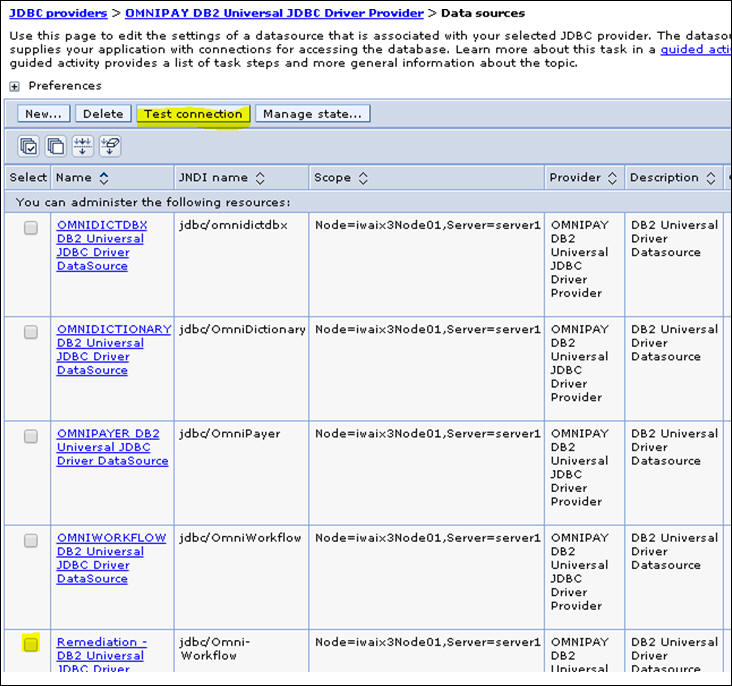Open the OMNIWORKFLOW DB2 Universal DataSource link
732x686 pixels.
pos(111,558)
